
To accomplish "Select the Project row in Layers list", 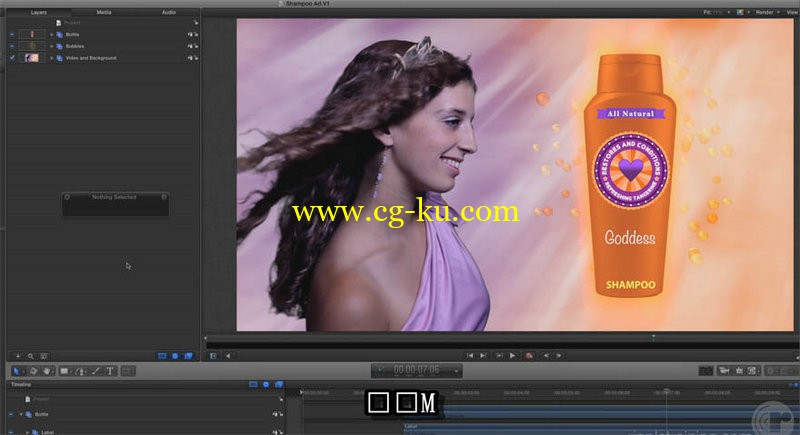I will tap(102, 22).
